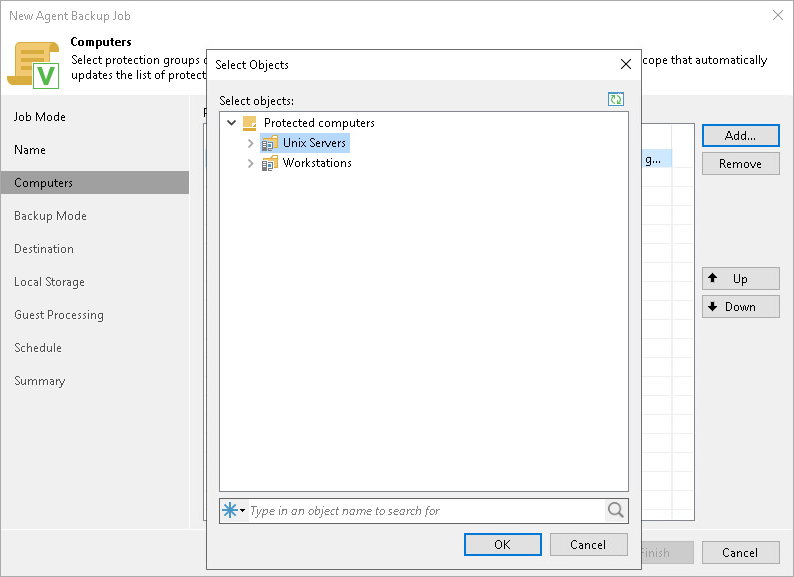Click the Remove button
Image resolution: width=794 pixels, height=577 pixels.
point(740,164)
